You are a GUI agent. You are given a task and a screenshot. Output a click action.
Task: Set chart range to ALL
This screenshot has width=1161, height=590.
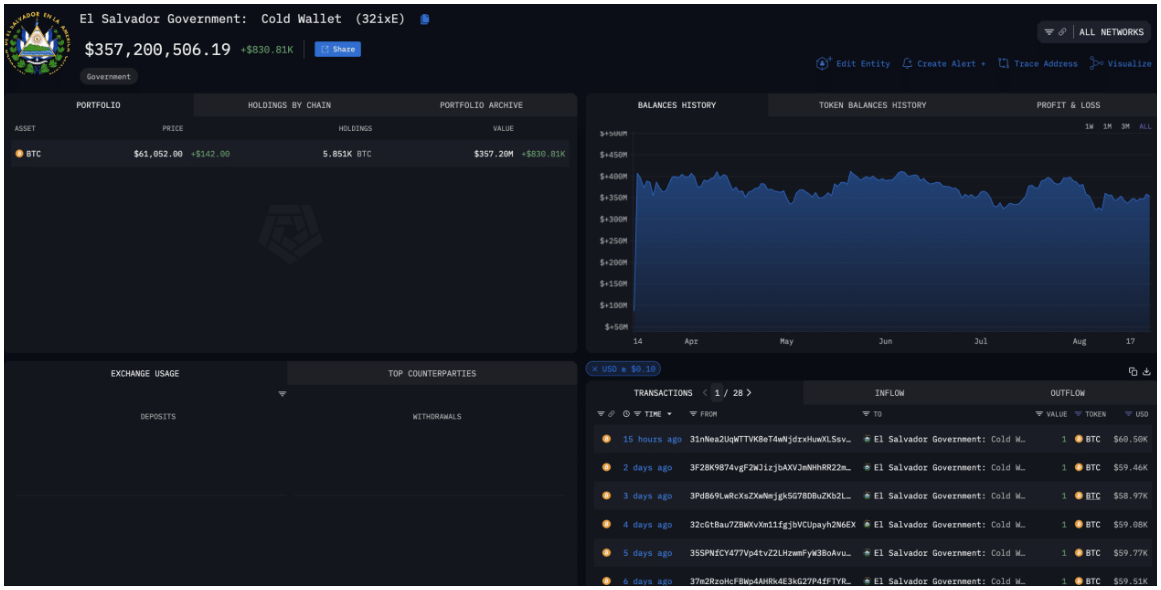(1145, 127)
